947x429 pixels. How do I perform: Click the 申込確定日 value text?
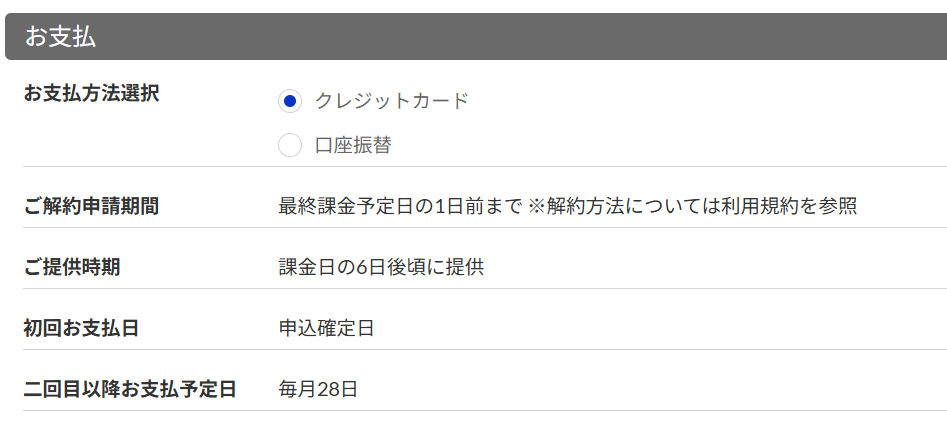[x=326, y=328]
